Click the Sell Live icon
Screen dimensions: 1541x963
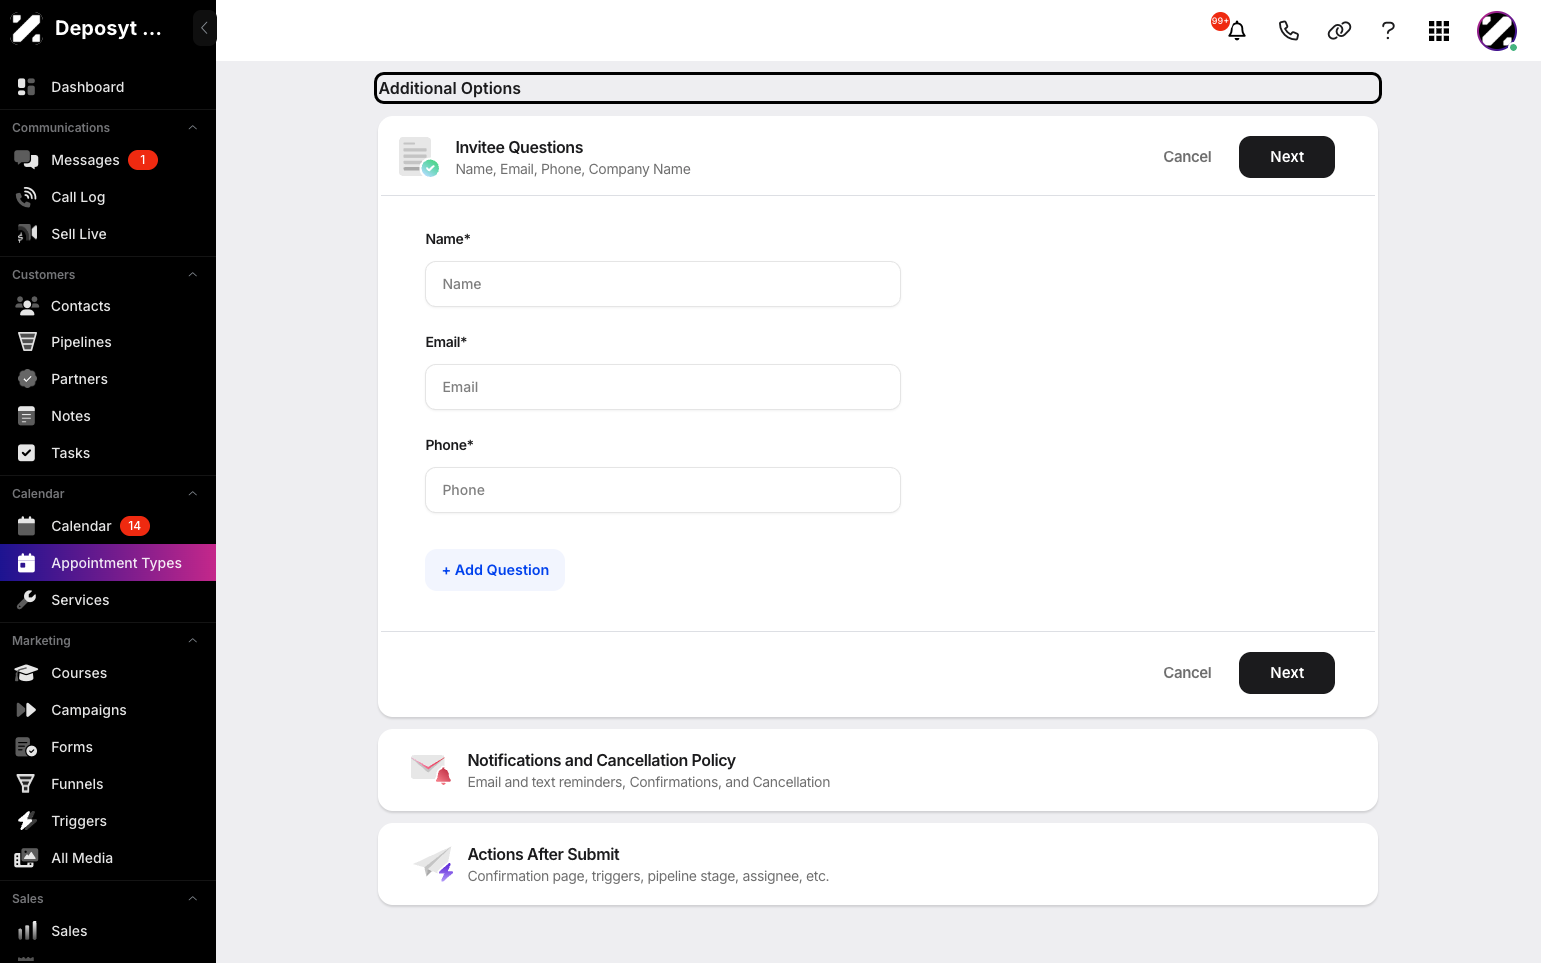pyautogui.click(x=27, y=234)
